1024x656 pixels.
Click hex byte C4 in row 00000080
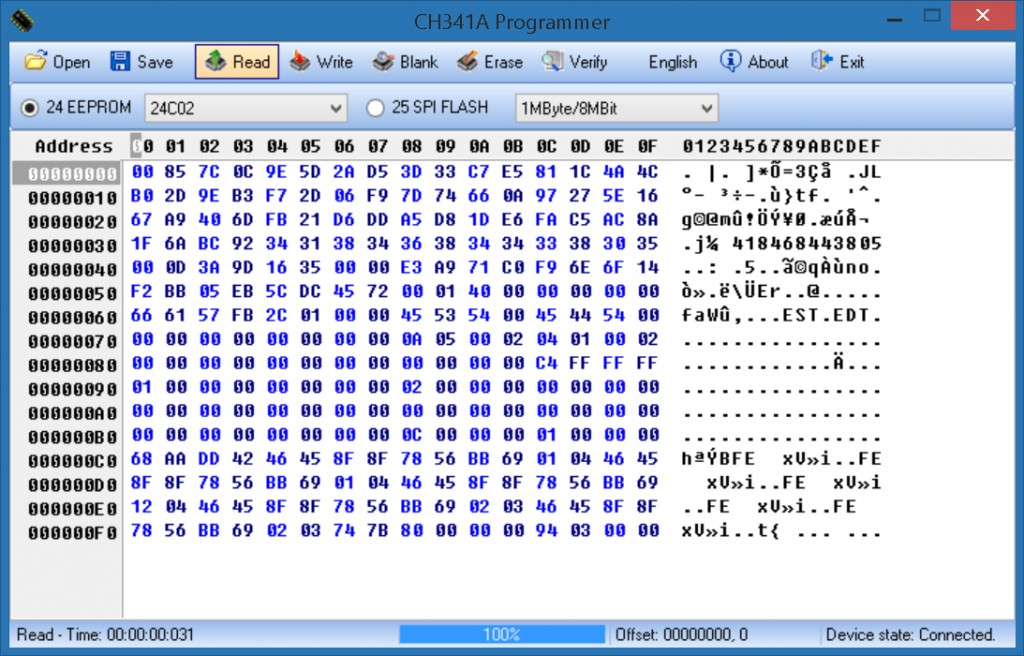(546, 363)
